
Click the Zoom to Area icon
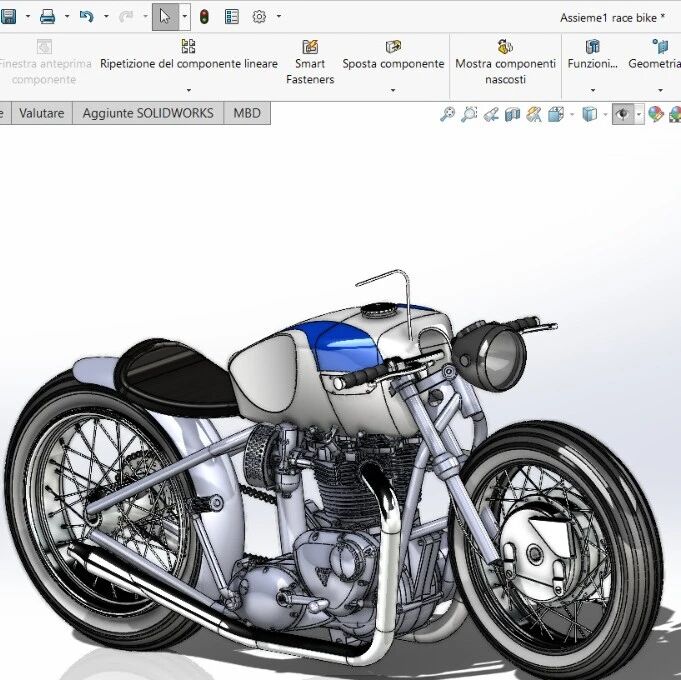[469, 114]
